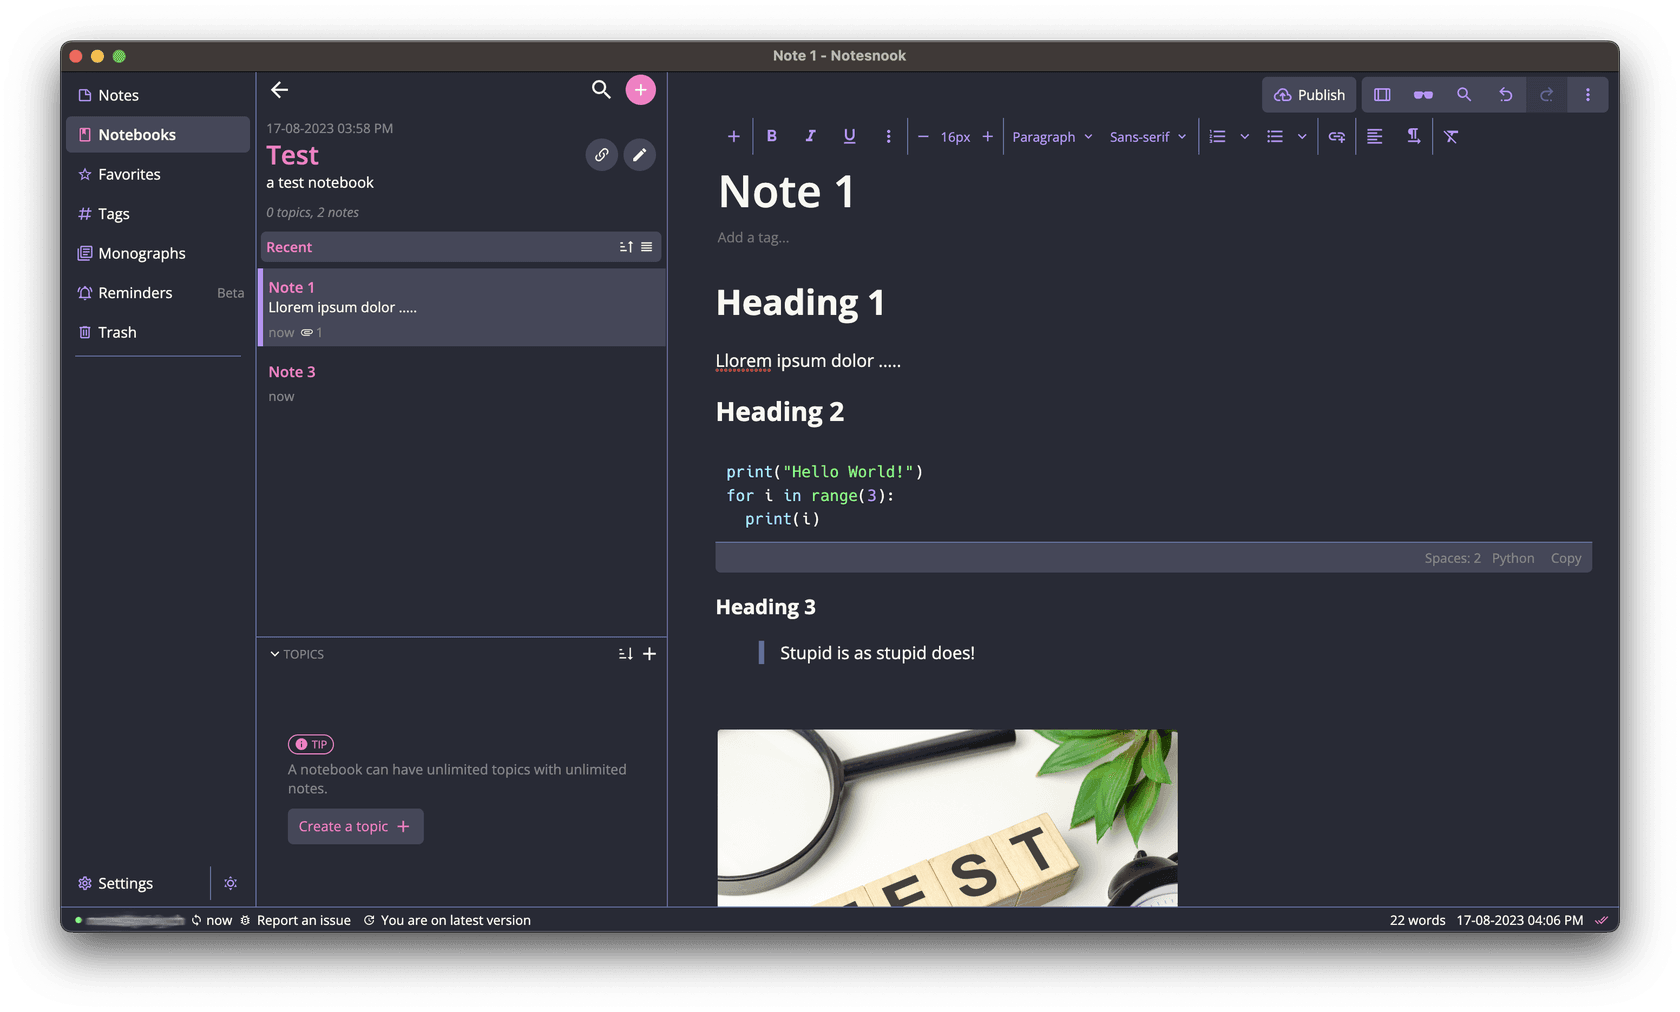Click the 22 words counter

(1417, 920)
